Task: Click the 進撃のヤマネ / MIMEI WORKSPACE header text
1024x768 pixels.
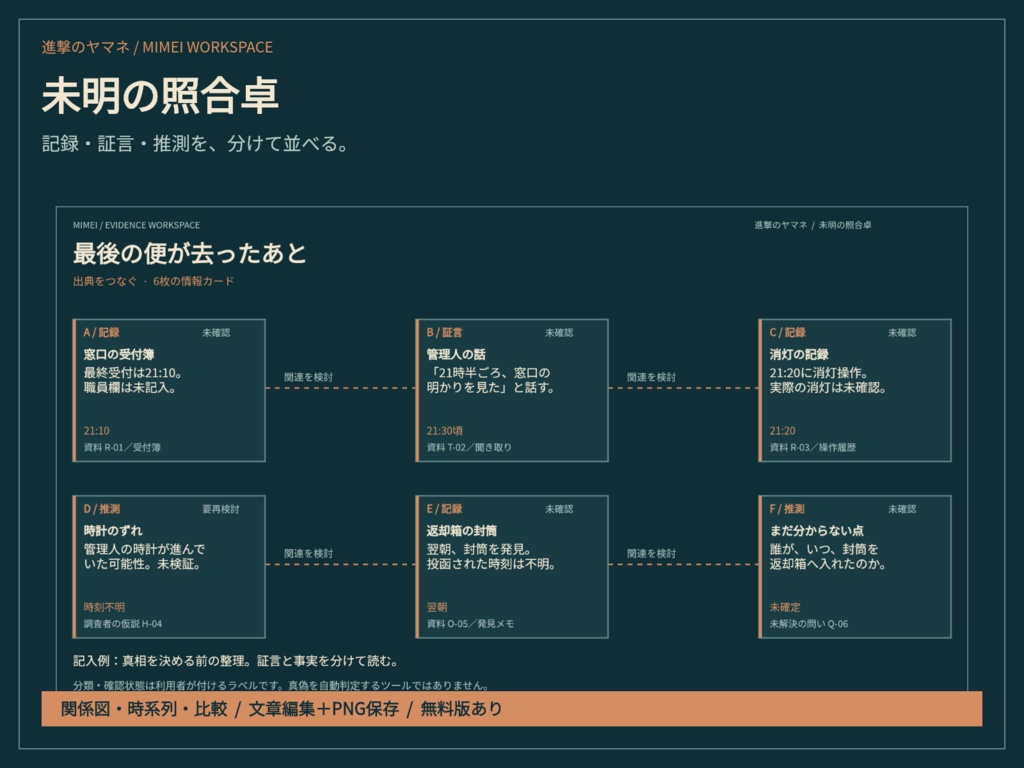Action: pos(157,47)
